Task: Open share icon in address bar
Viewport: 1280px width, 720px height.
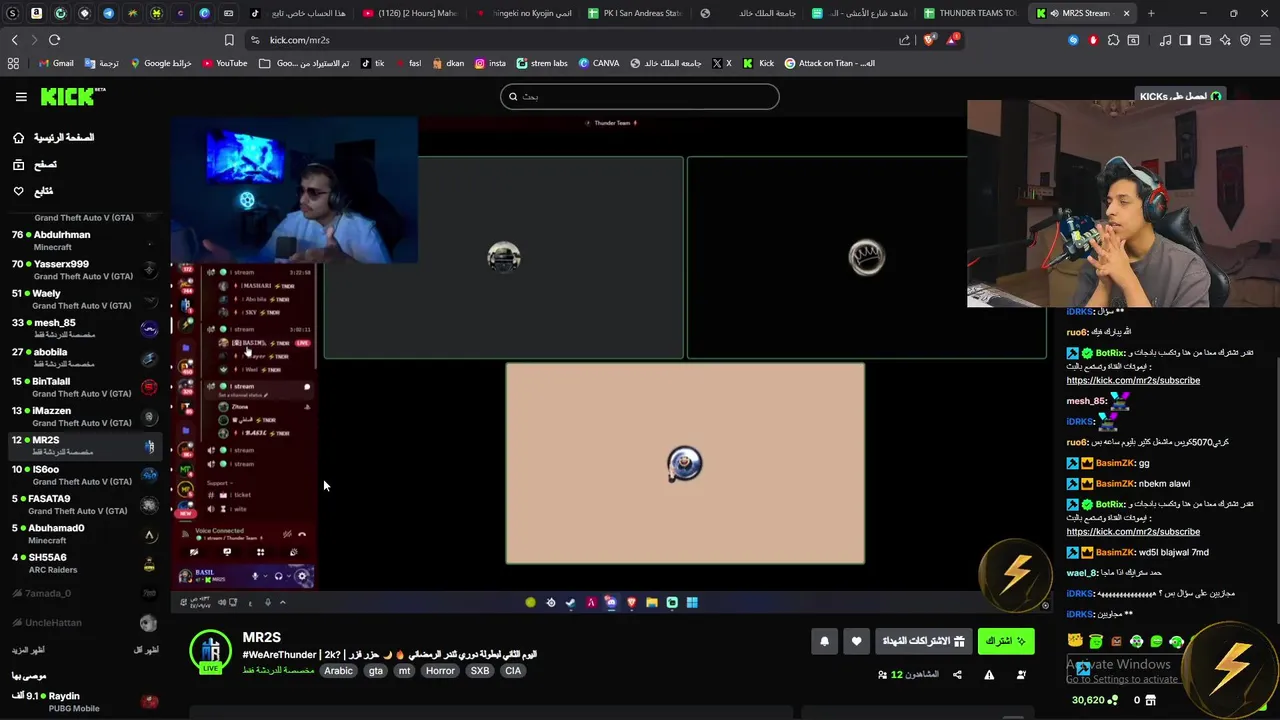Action: pos(905,40)
